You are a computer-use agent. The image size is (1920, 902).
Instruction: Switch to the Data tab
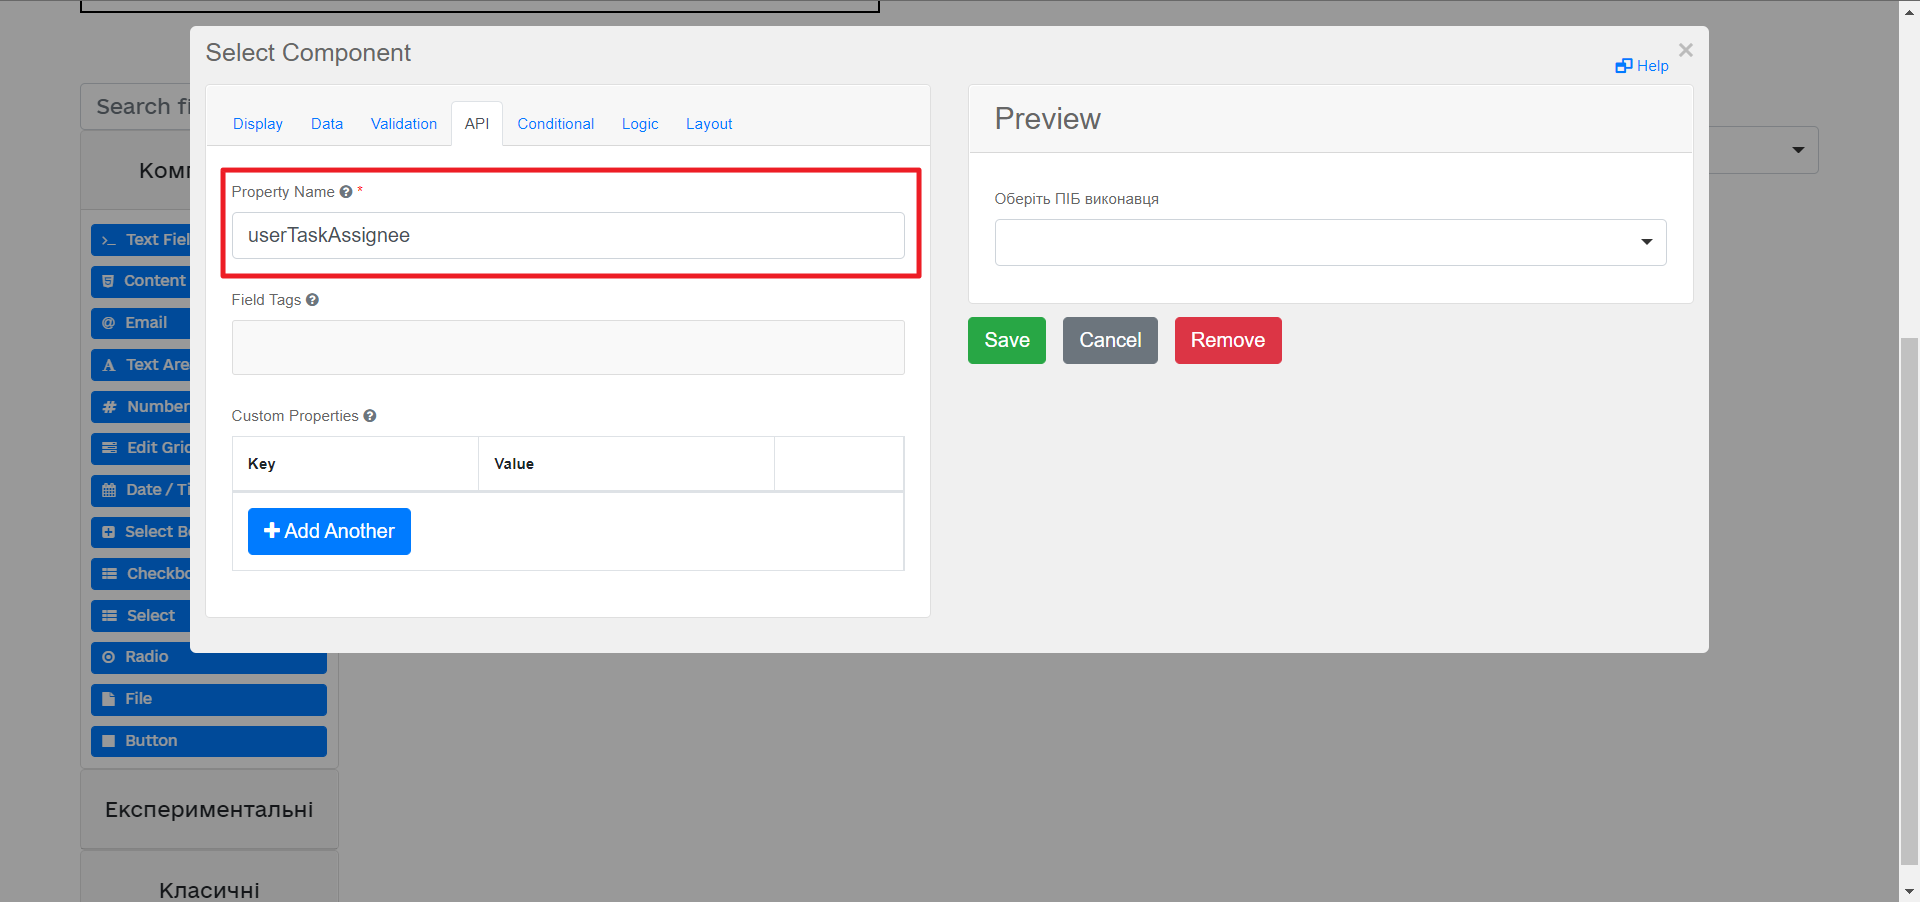tap(327, 124)
